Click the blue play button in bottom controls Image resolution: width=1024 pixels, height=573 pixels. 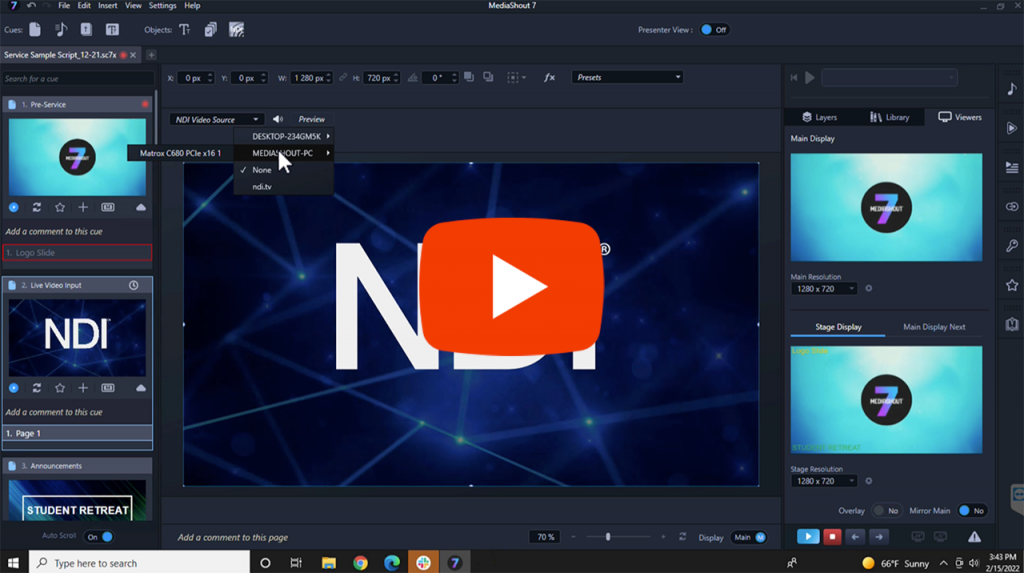tap(808, 537)
